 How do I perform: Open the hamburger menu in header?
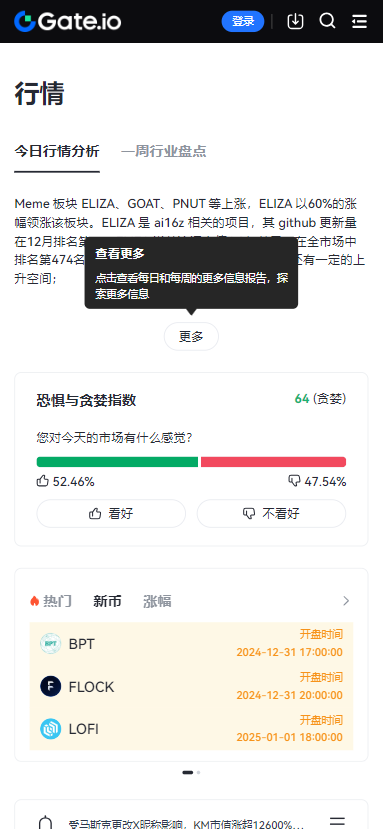[x=360, y=21]
